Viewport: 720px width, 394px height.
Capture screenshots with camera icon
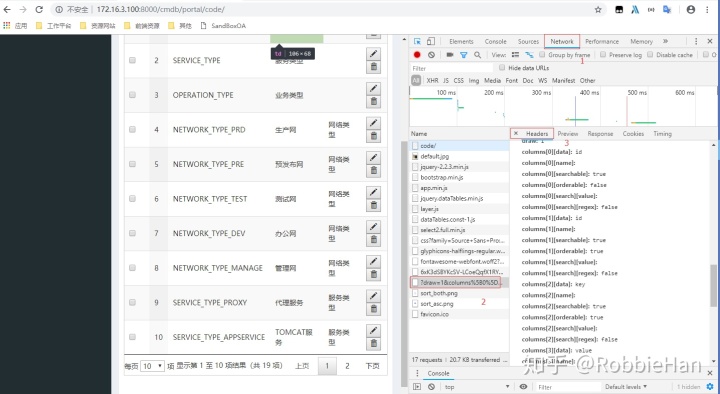[x=450, y=55]
